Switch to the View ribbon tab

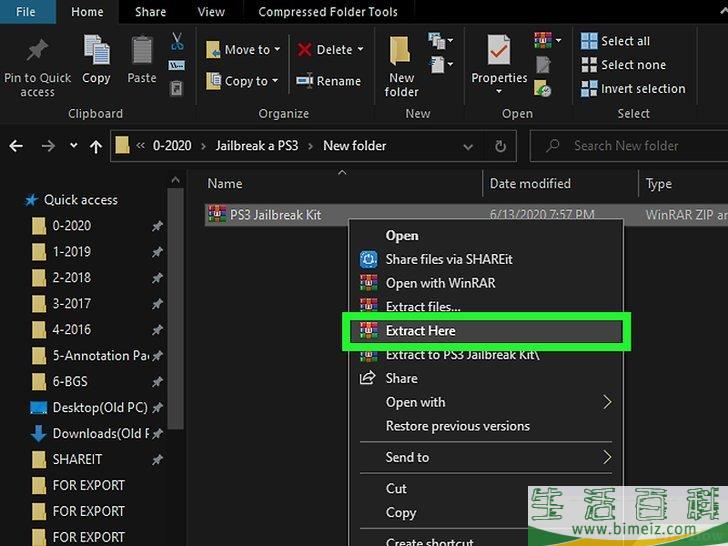(x=211, y=12)
